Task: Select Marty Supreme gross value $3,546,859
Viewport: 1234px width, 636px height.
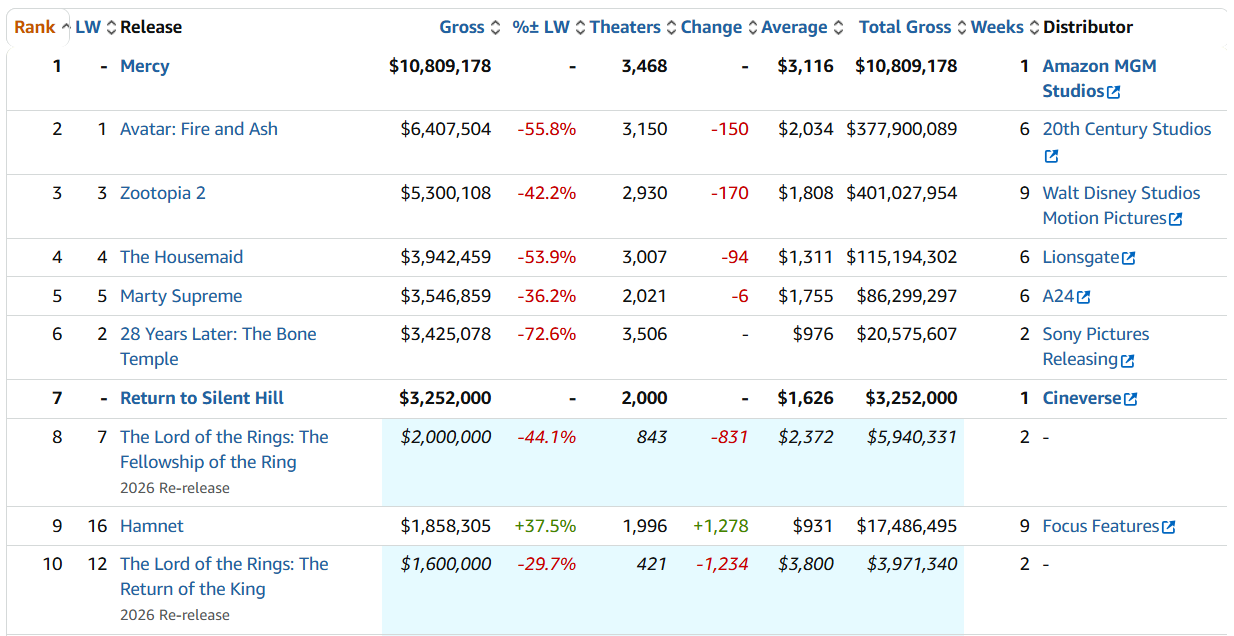Action: point(445,296)
